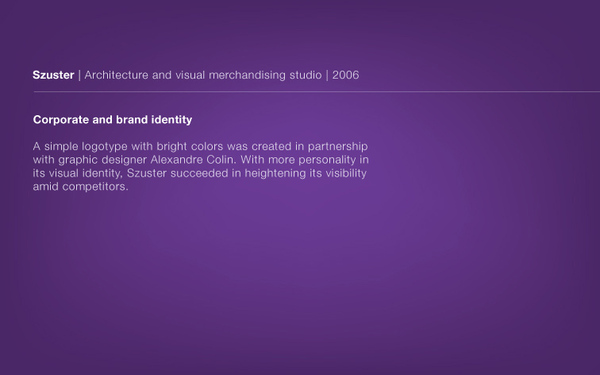Click the year "2006" in header

(x=346, y=75)
